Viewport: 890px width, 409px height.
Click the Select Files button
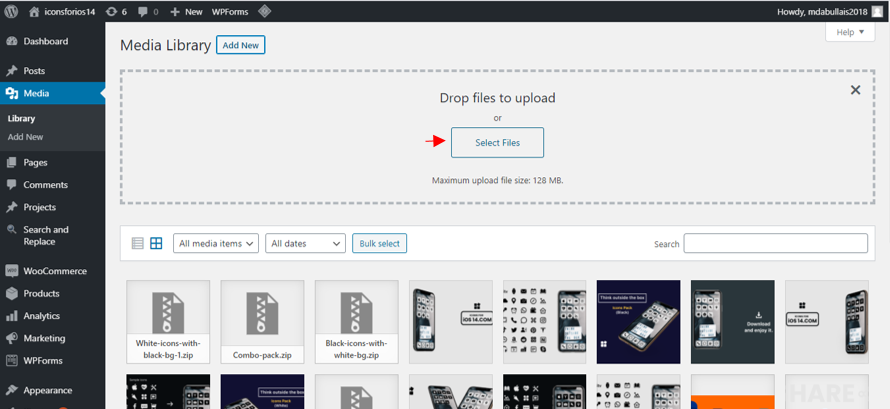click(x=497, y=142)
